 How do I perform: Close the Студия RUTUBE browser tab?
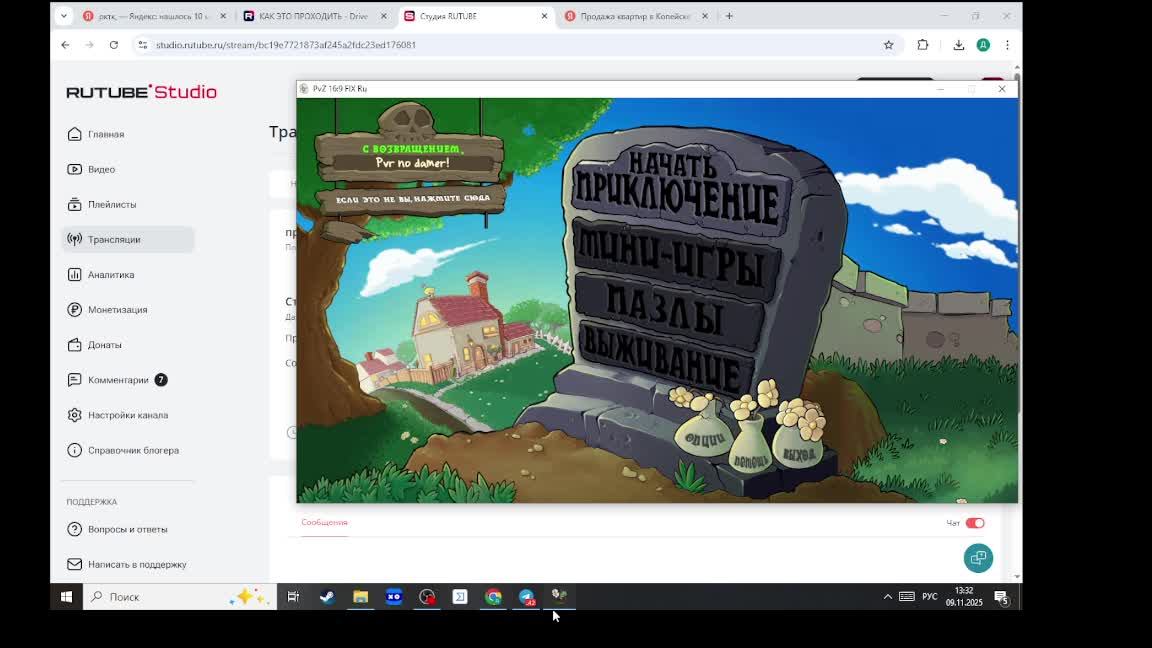tap(544, 16)
